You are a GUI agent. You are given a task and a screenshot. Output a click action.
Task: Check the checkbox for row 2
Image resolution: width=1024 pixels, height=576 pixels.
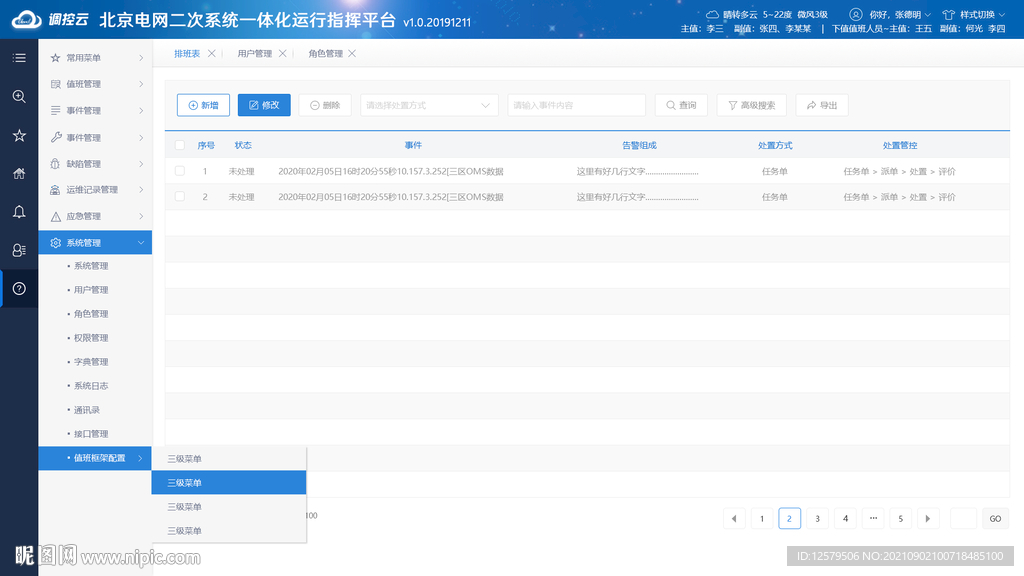[180, 197]
